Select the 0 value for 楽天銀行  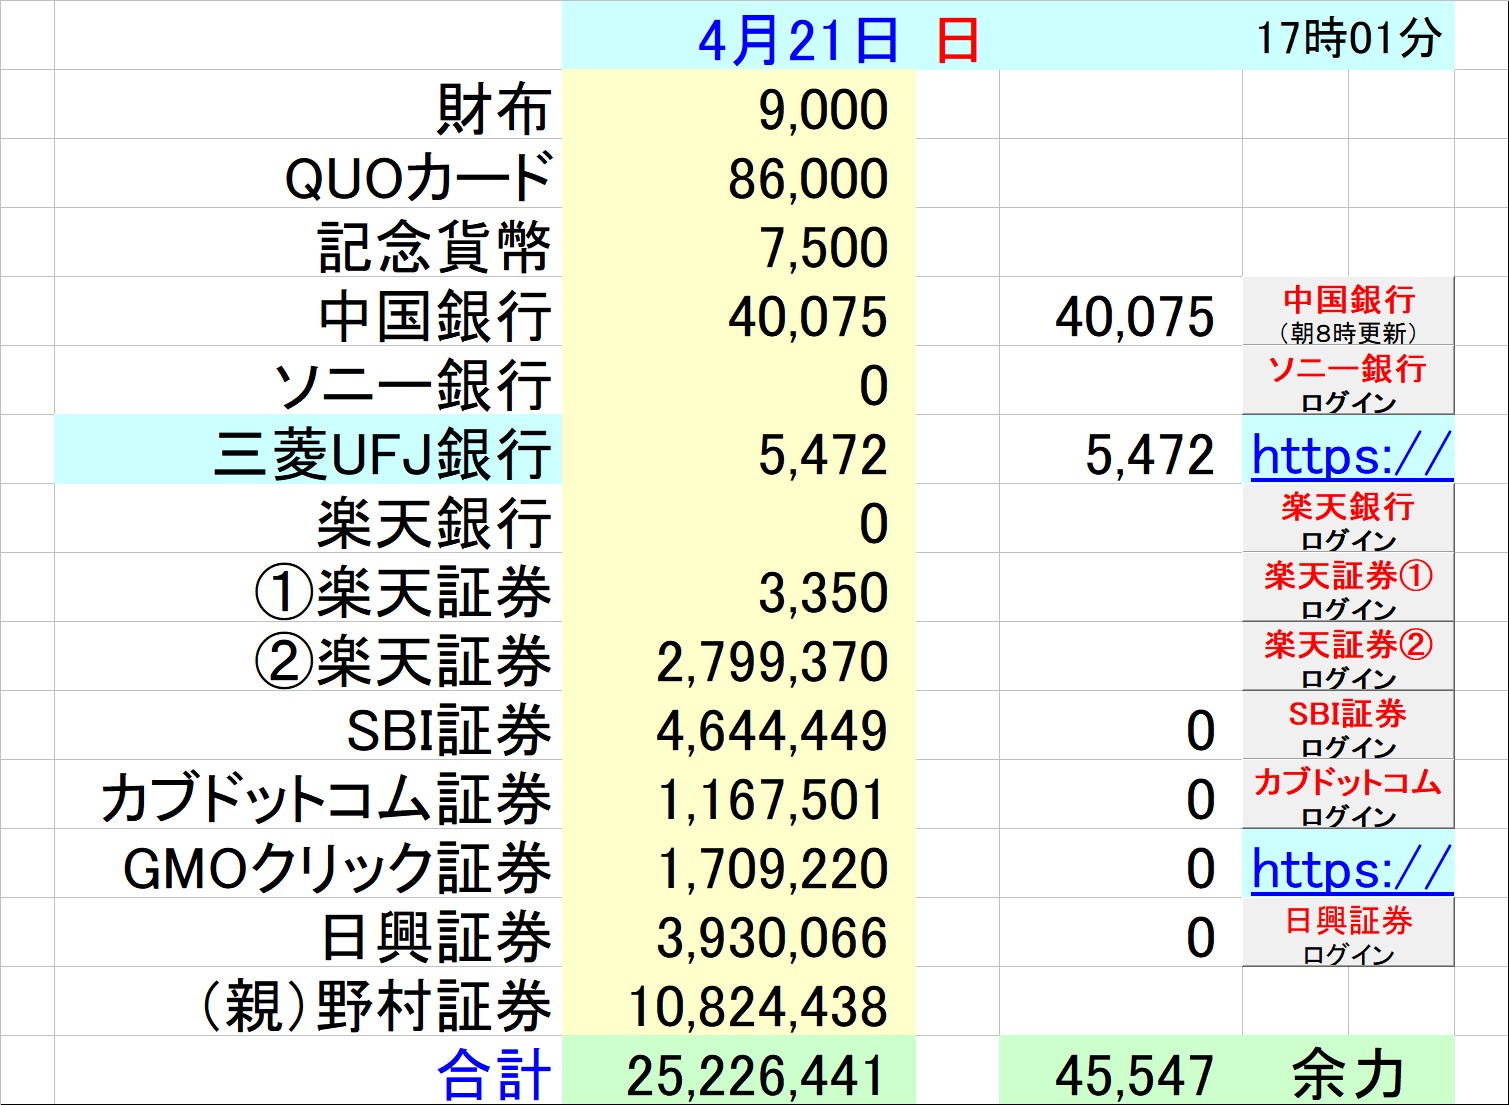pos(739,518)
